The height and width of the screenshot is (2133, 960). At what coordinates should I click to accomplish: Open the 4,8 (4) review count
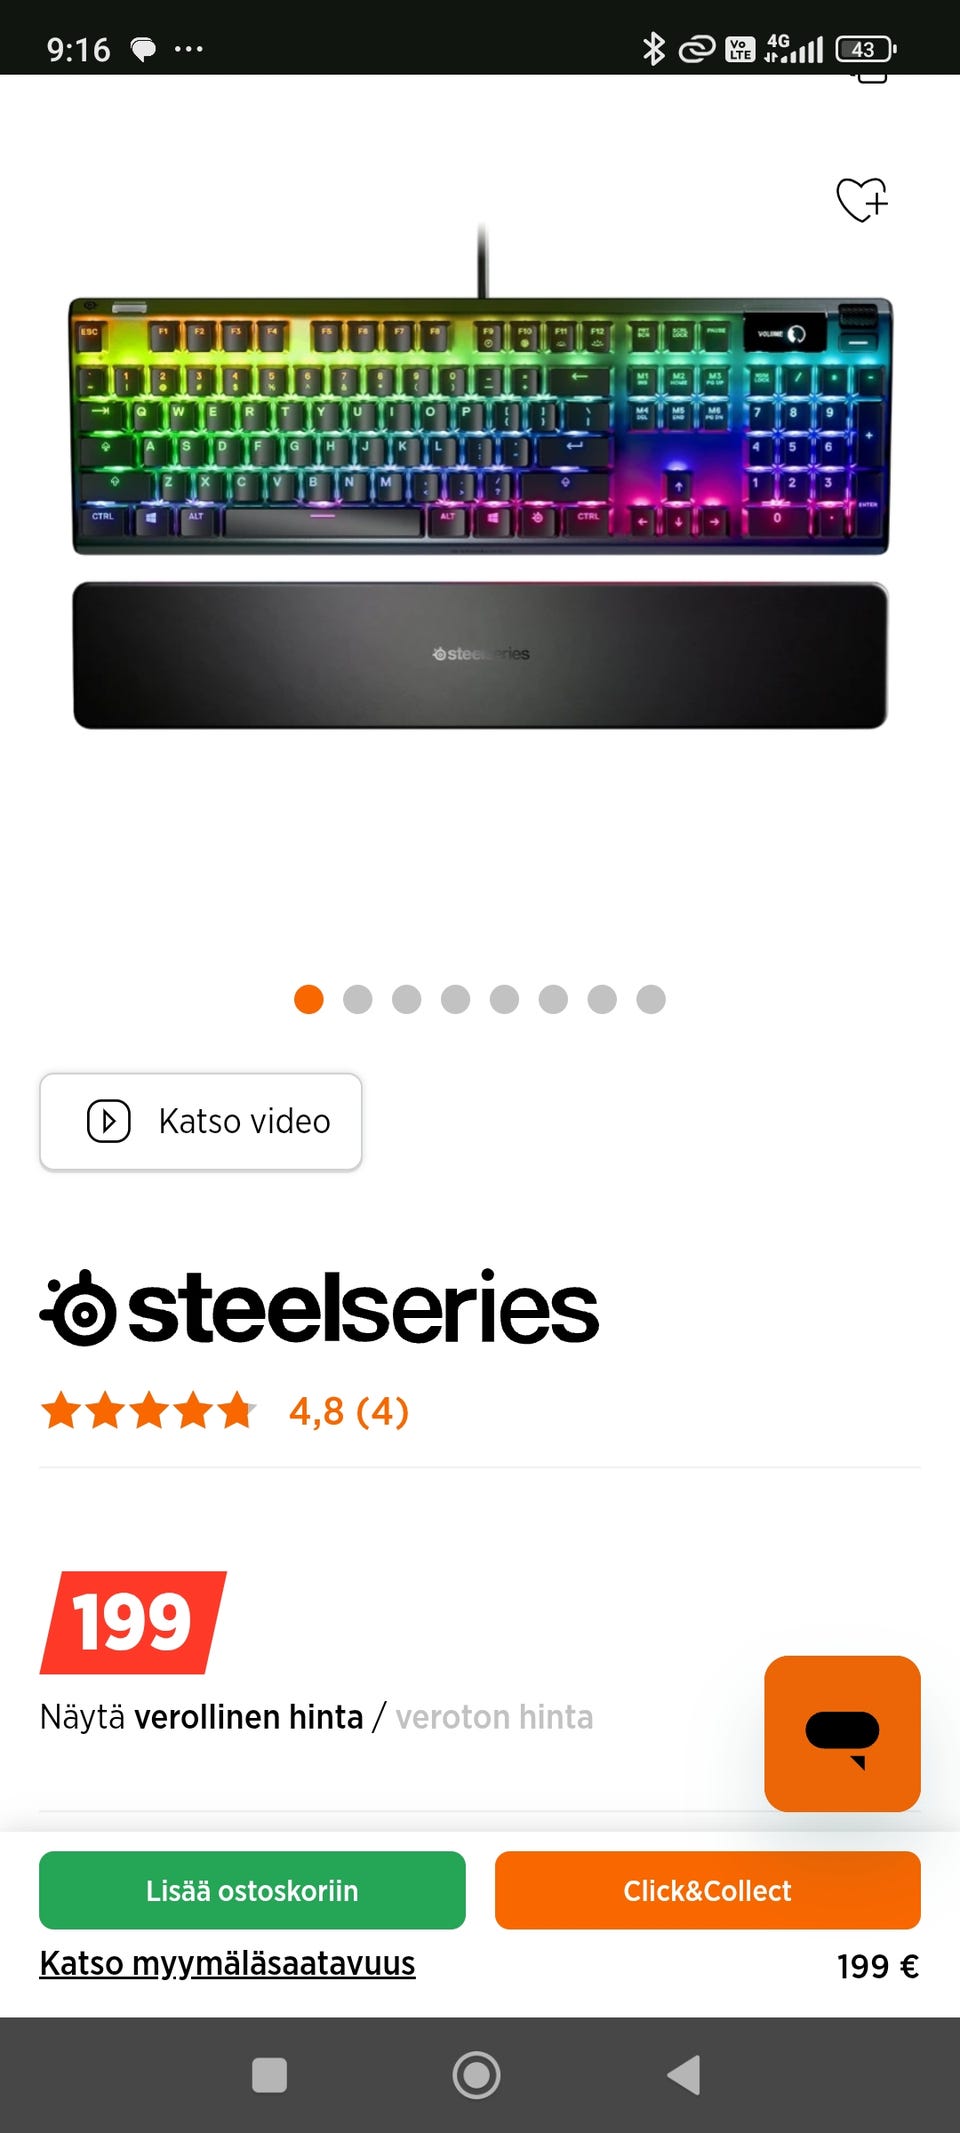[349, 1411]
